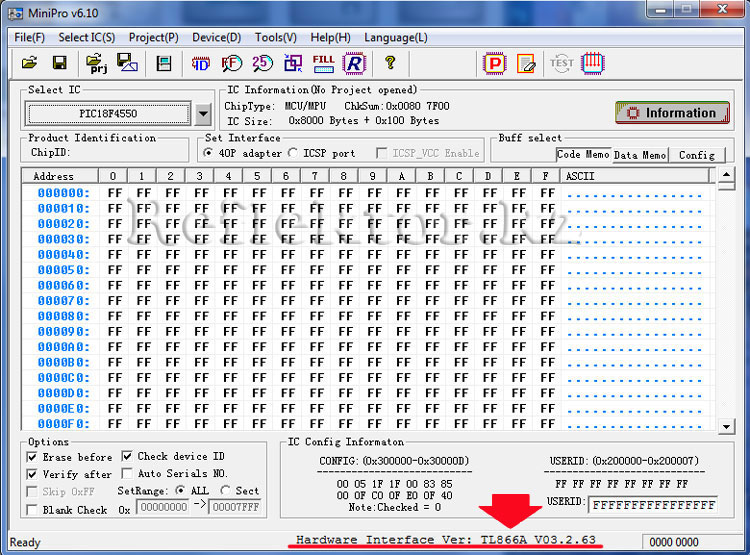
Task: Open the Language(L) menu
Action: pyautogui.click(x=396, y=37)
